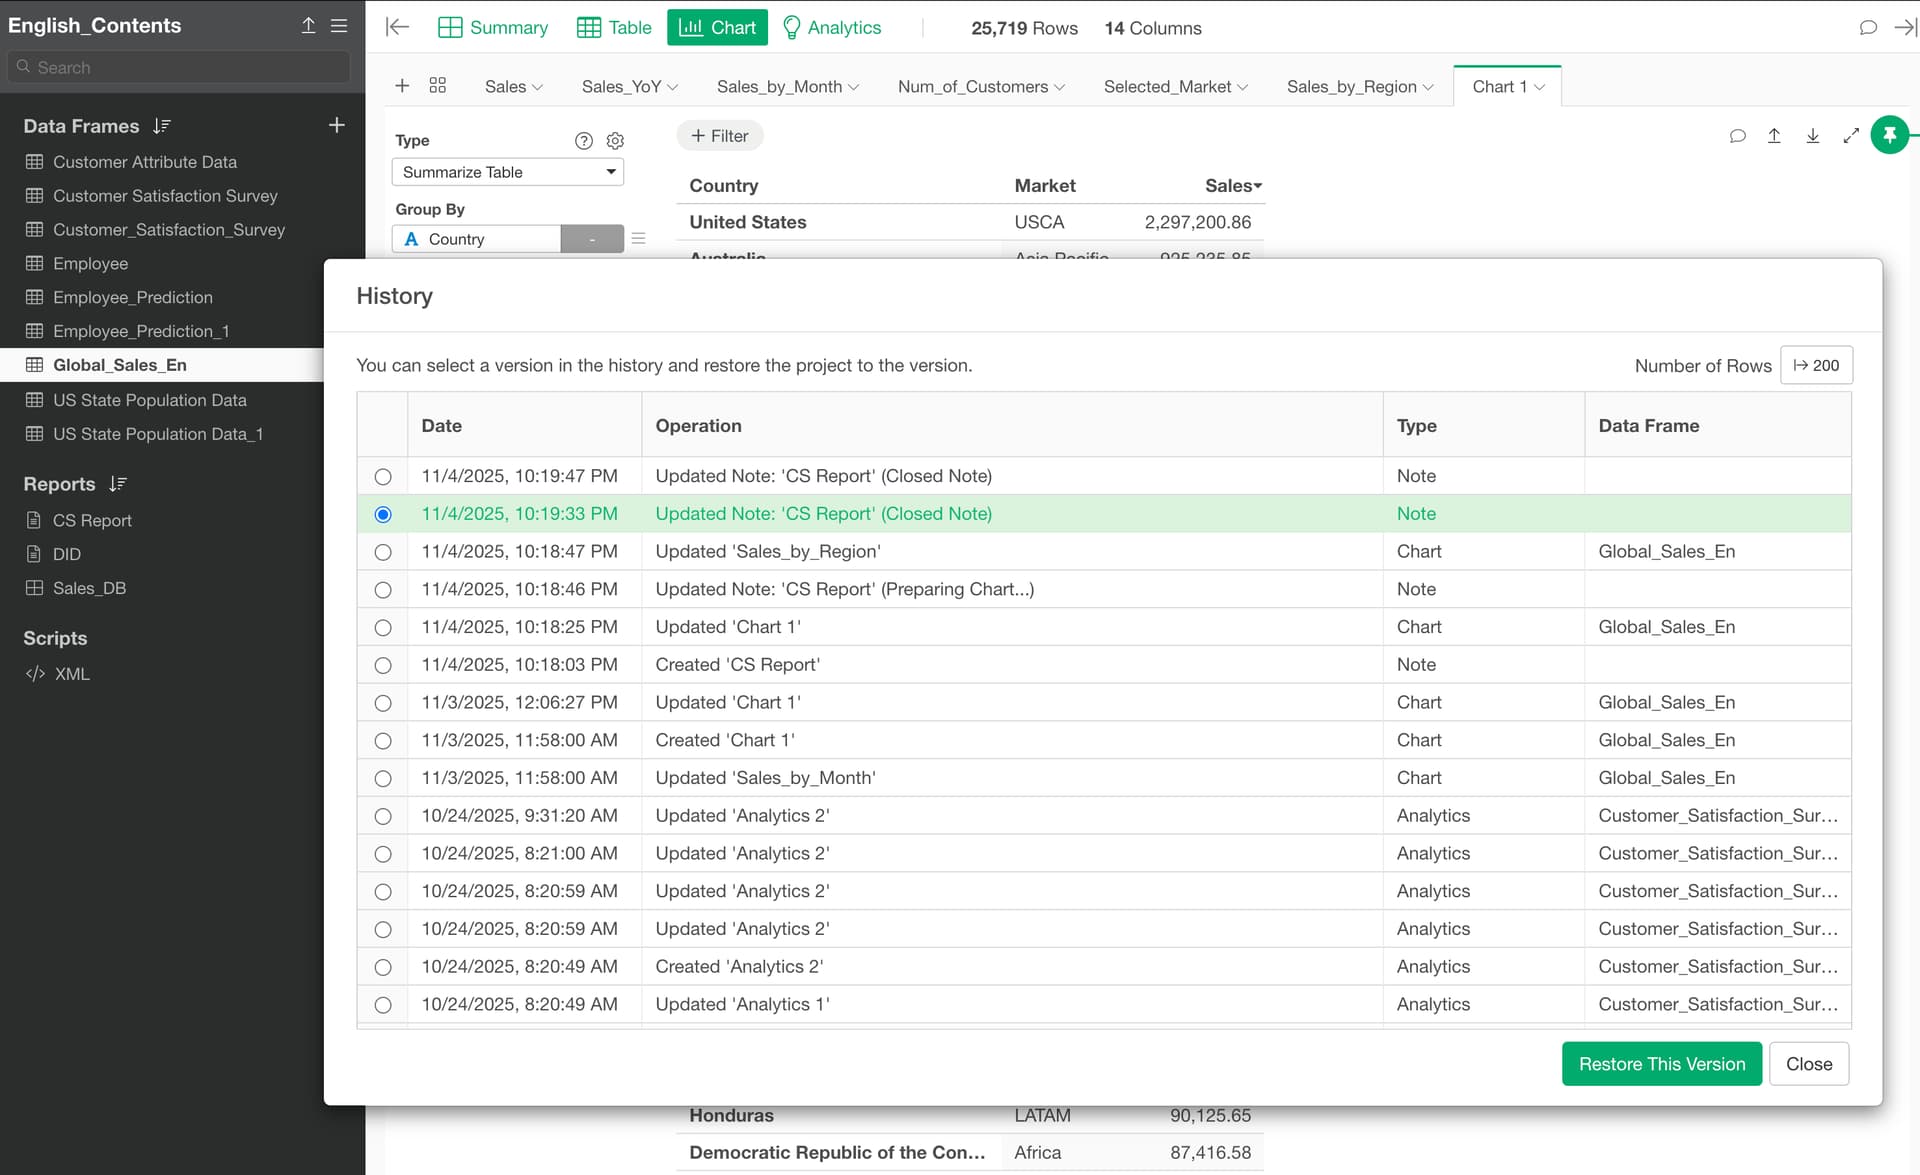Select the 10:19:47 PM history version radio
The width and height of the screenshot is (1920, 1175).
click(x=383, y=477)
